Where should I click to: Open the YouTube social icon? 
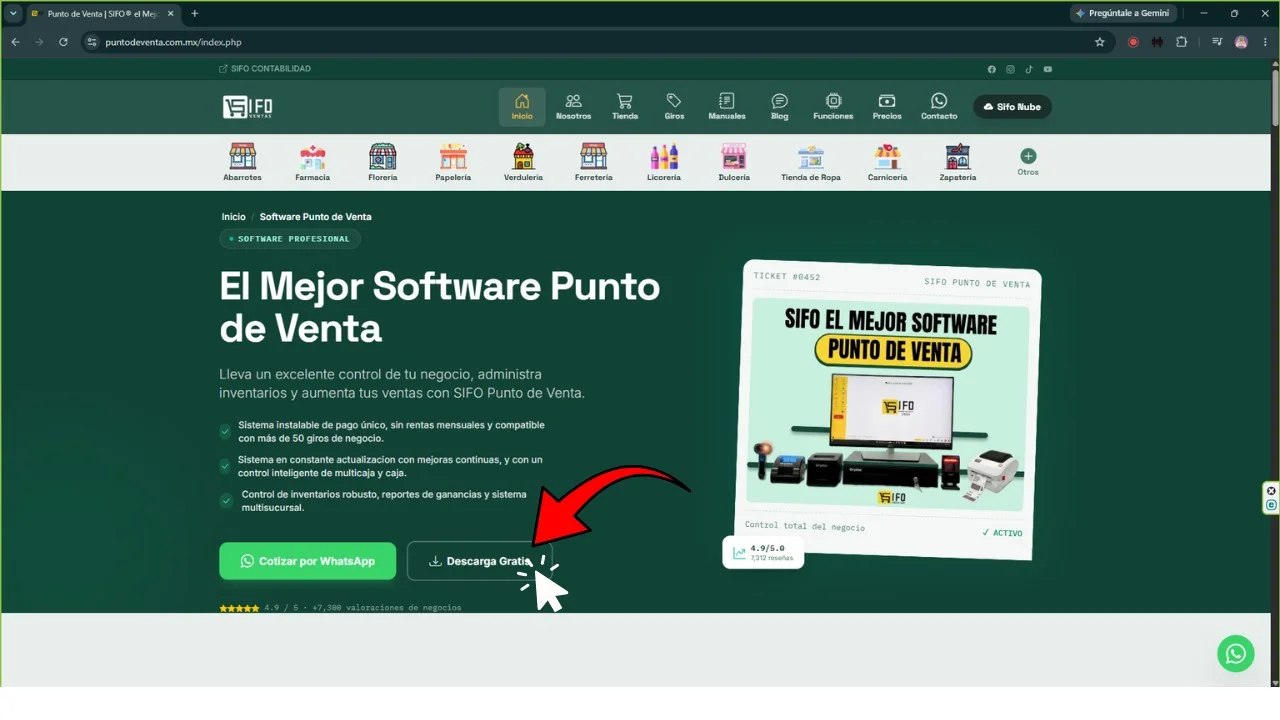pos(1048,69)
